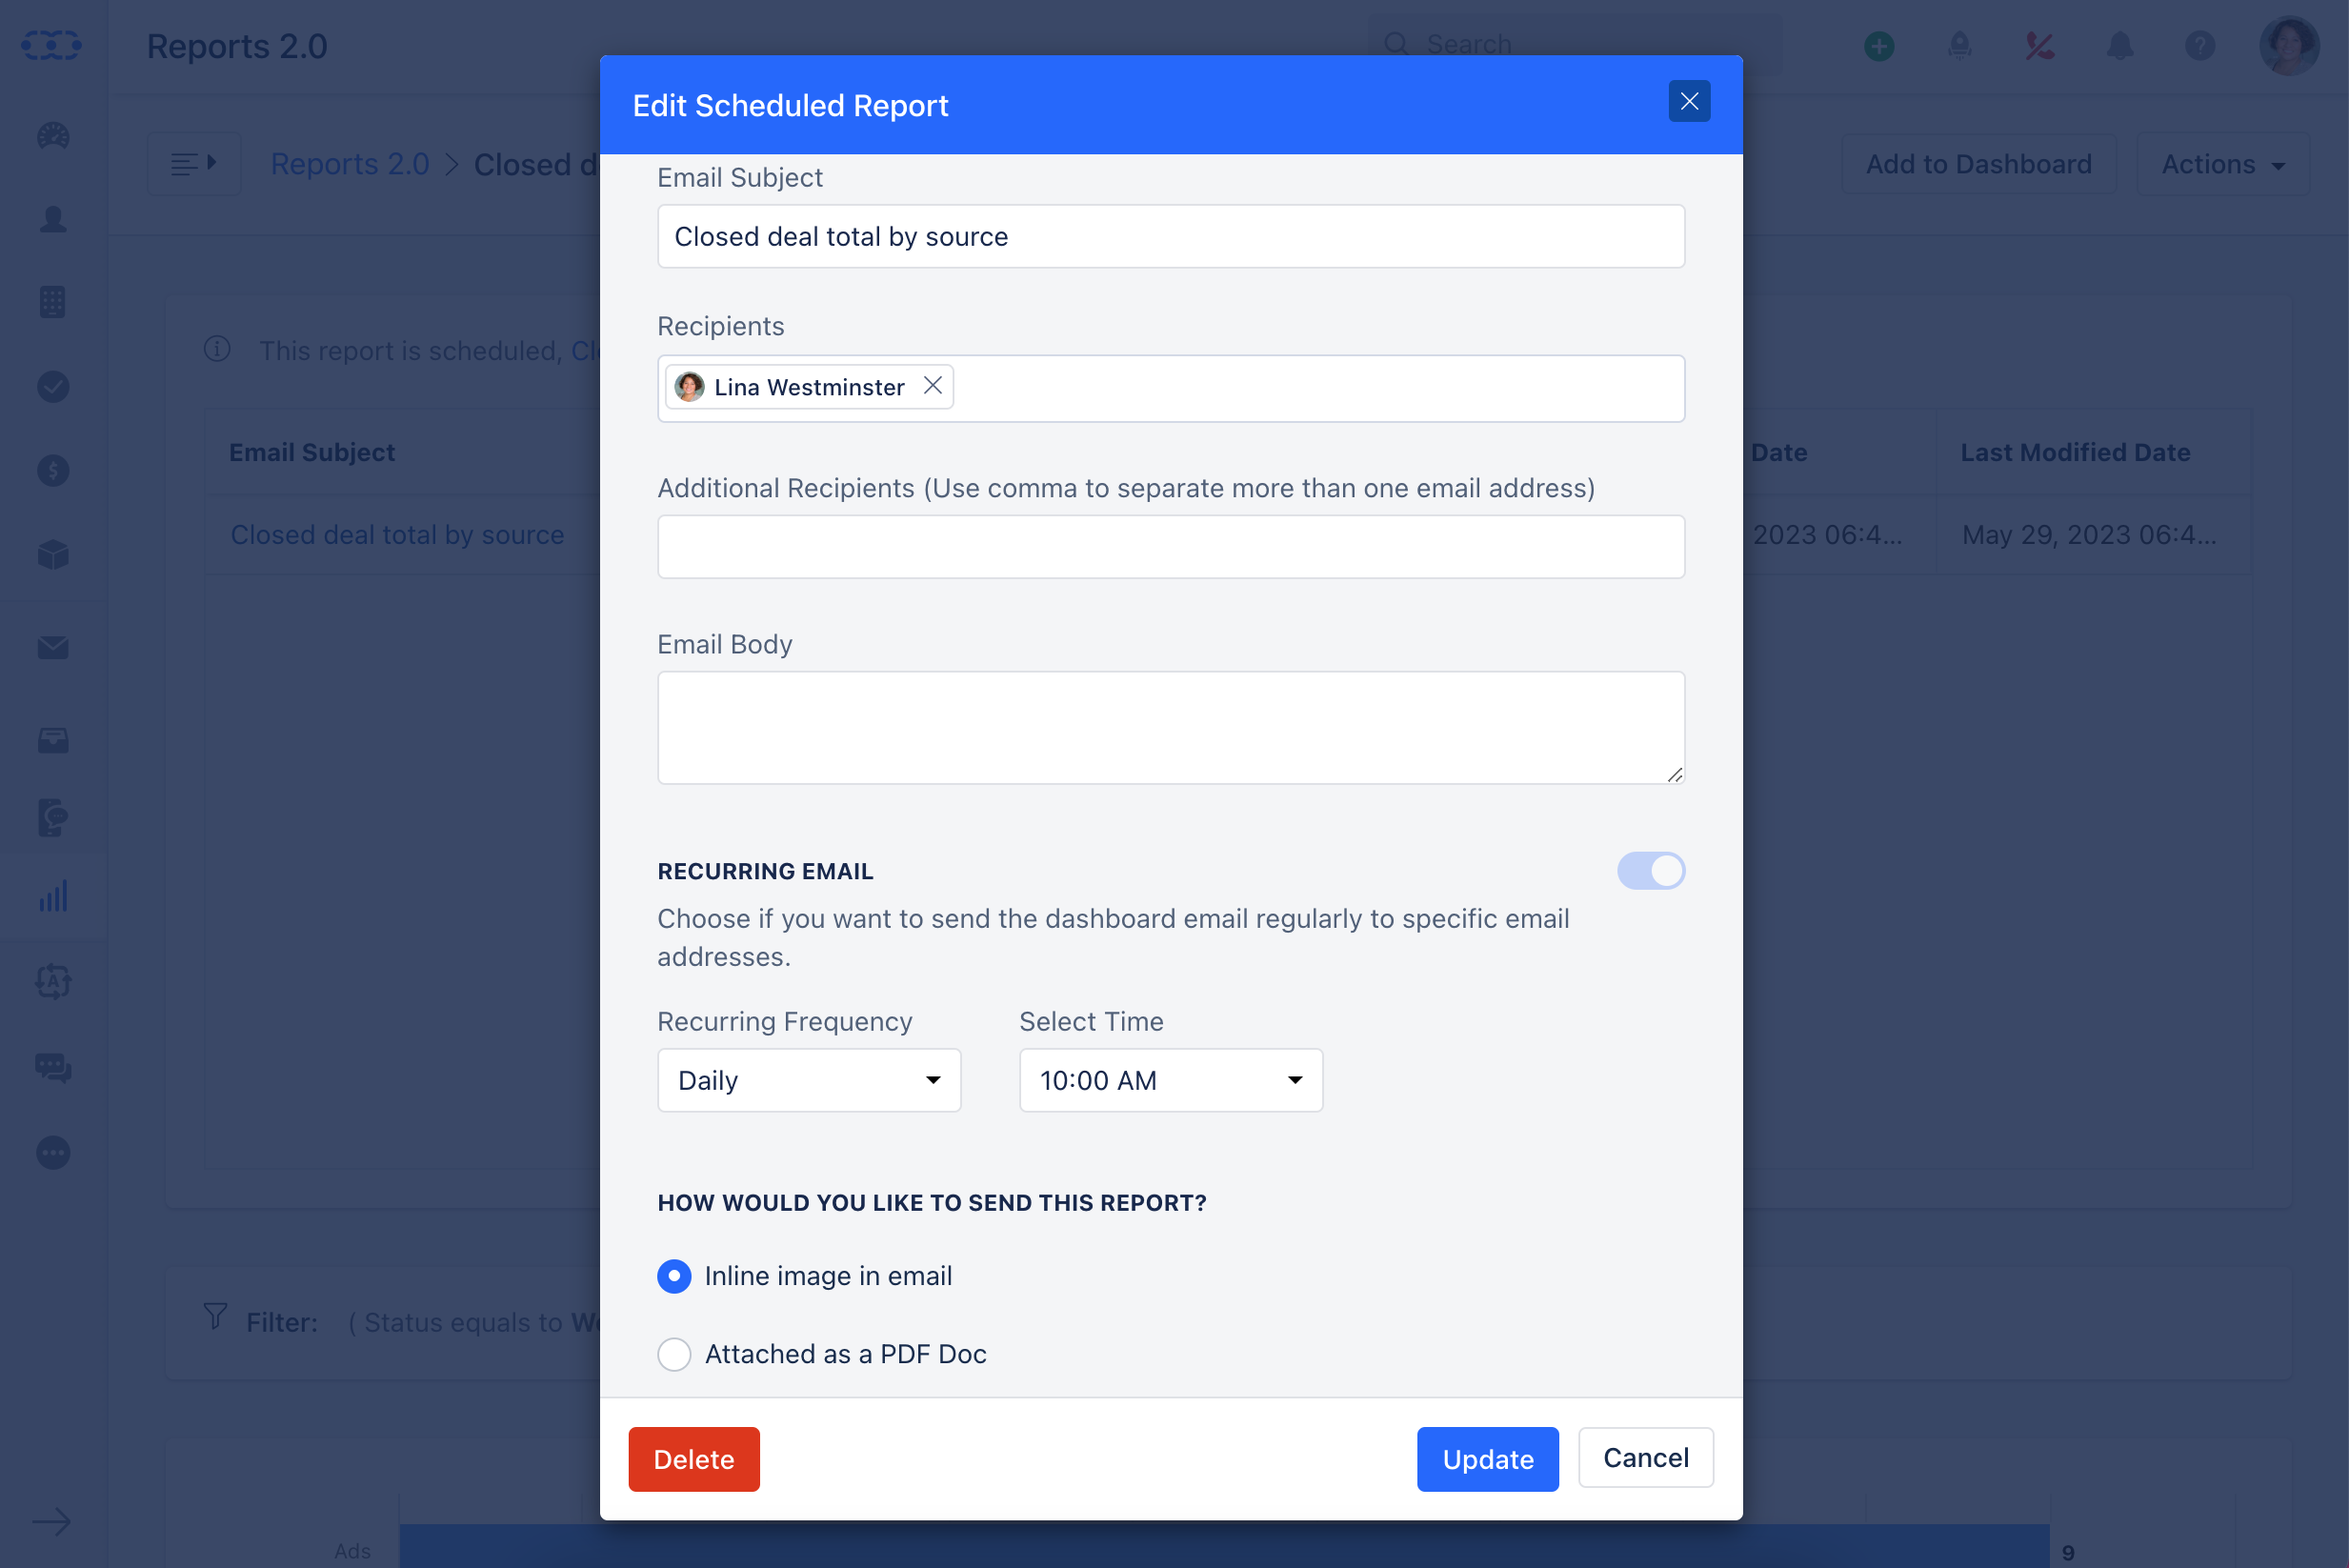This screenshot has height=1568, width=2349.
Task: Remove Lina Westminster from recipients
Action: [x=933, y=386]
